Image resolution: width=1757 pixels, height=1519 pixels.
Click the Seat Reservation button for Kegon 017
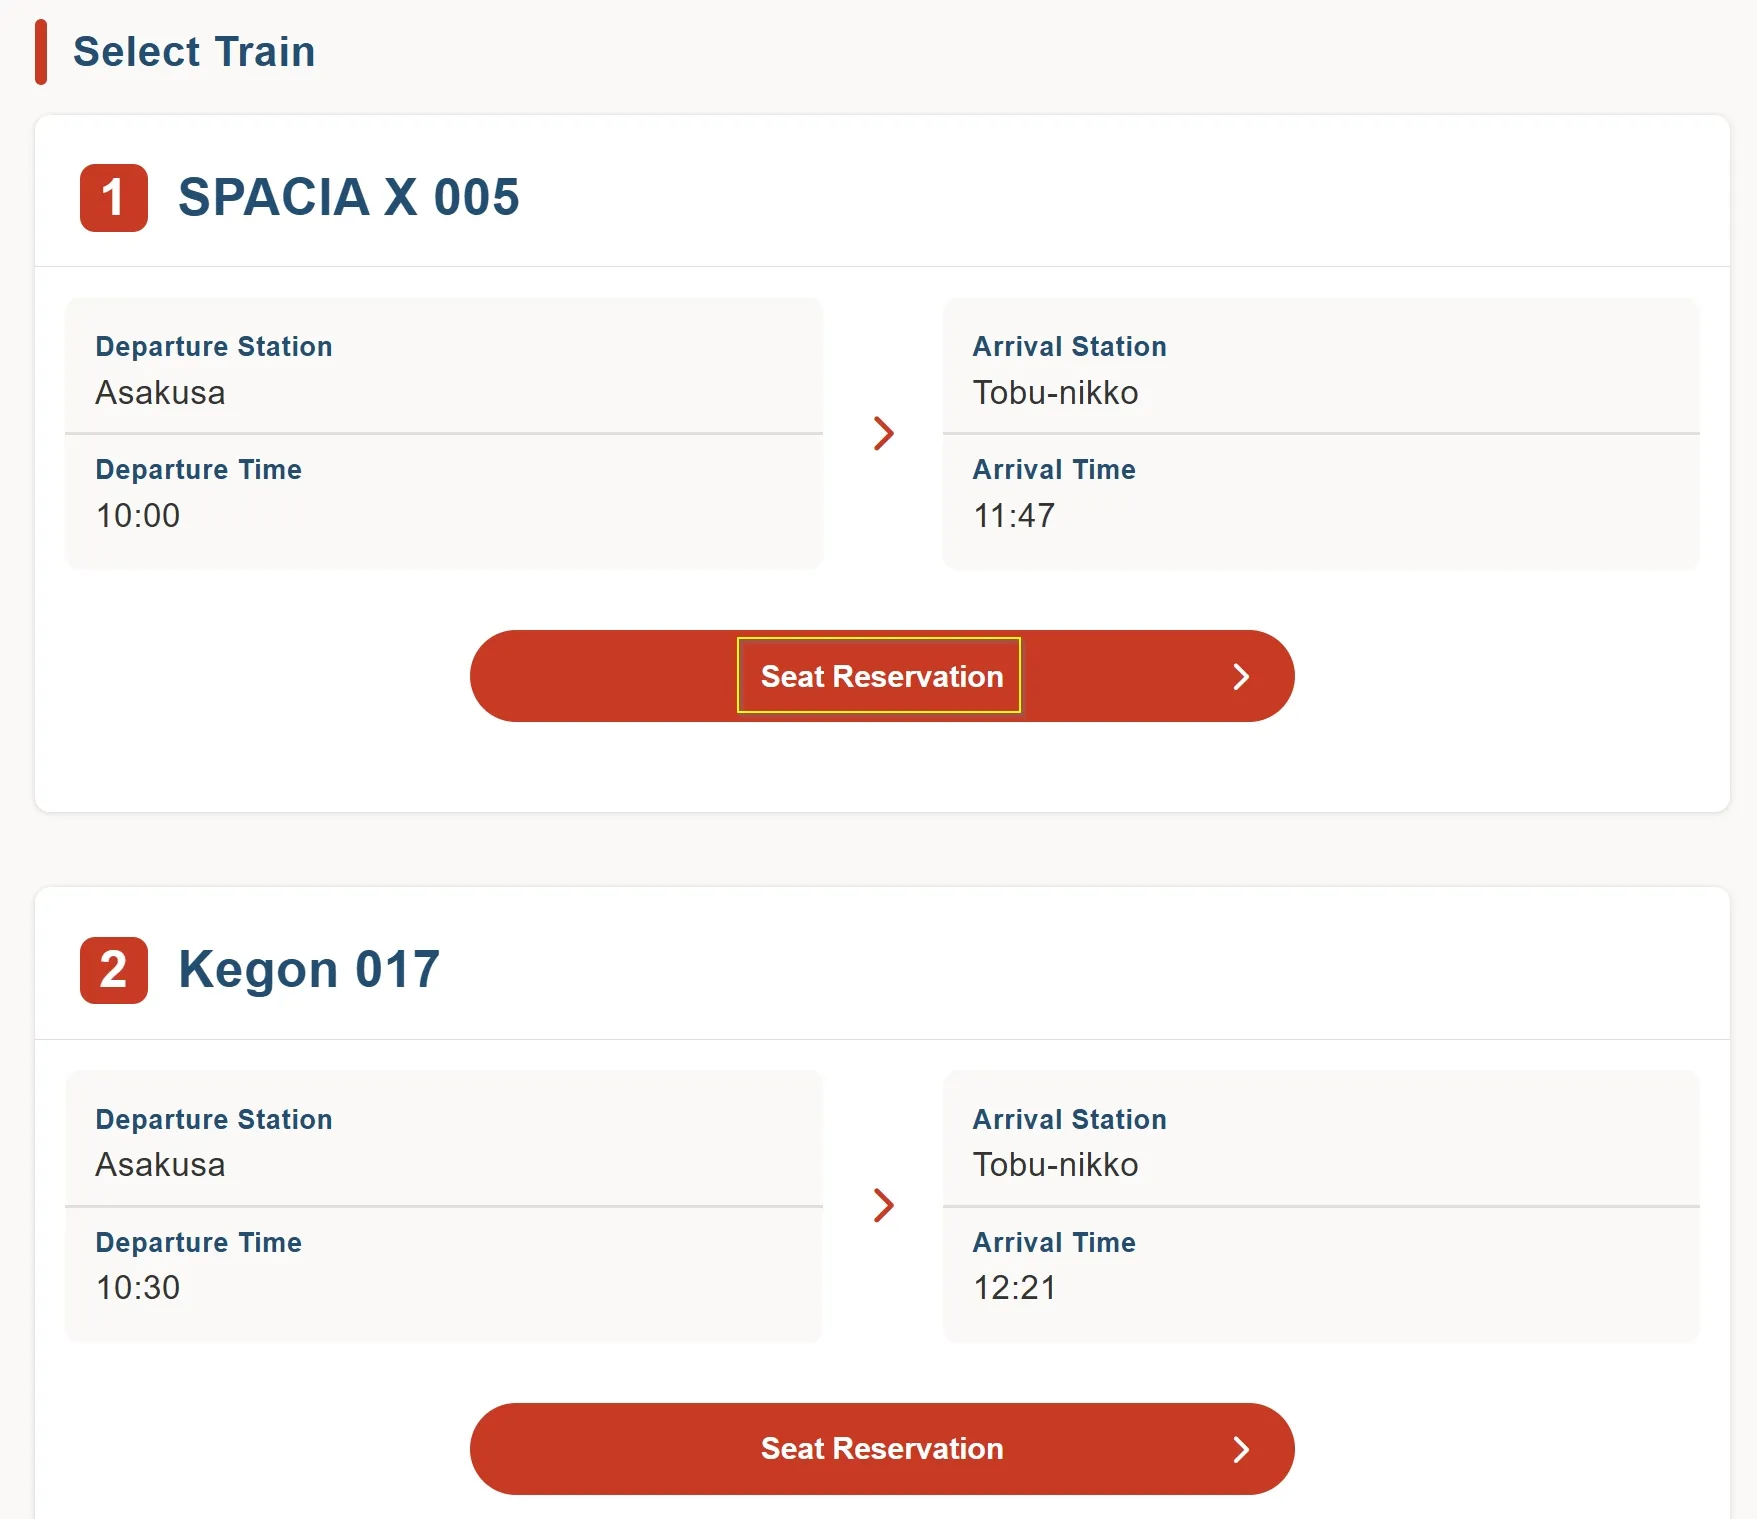tap(880, 1448)
